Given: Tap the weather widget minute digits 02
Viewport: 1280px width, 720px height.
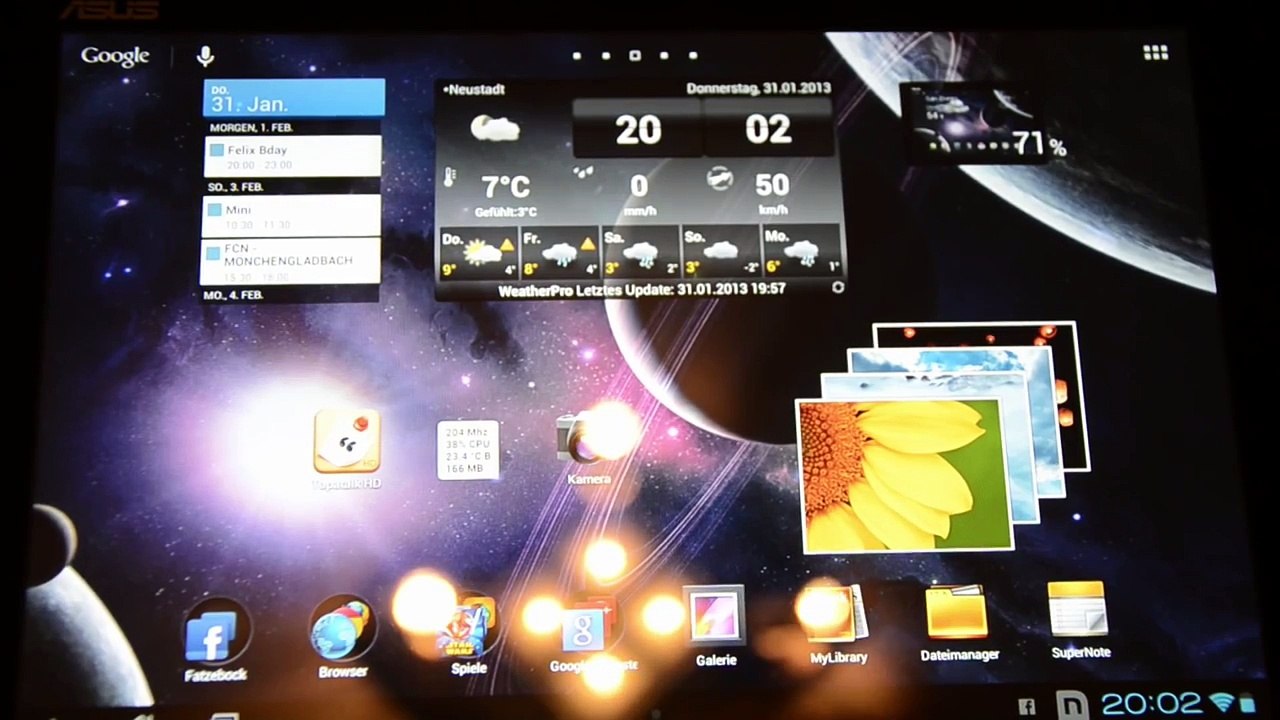Looking at the screenshot, I should [768, 129].
